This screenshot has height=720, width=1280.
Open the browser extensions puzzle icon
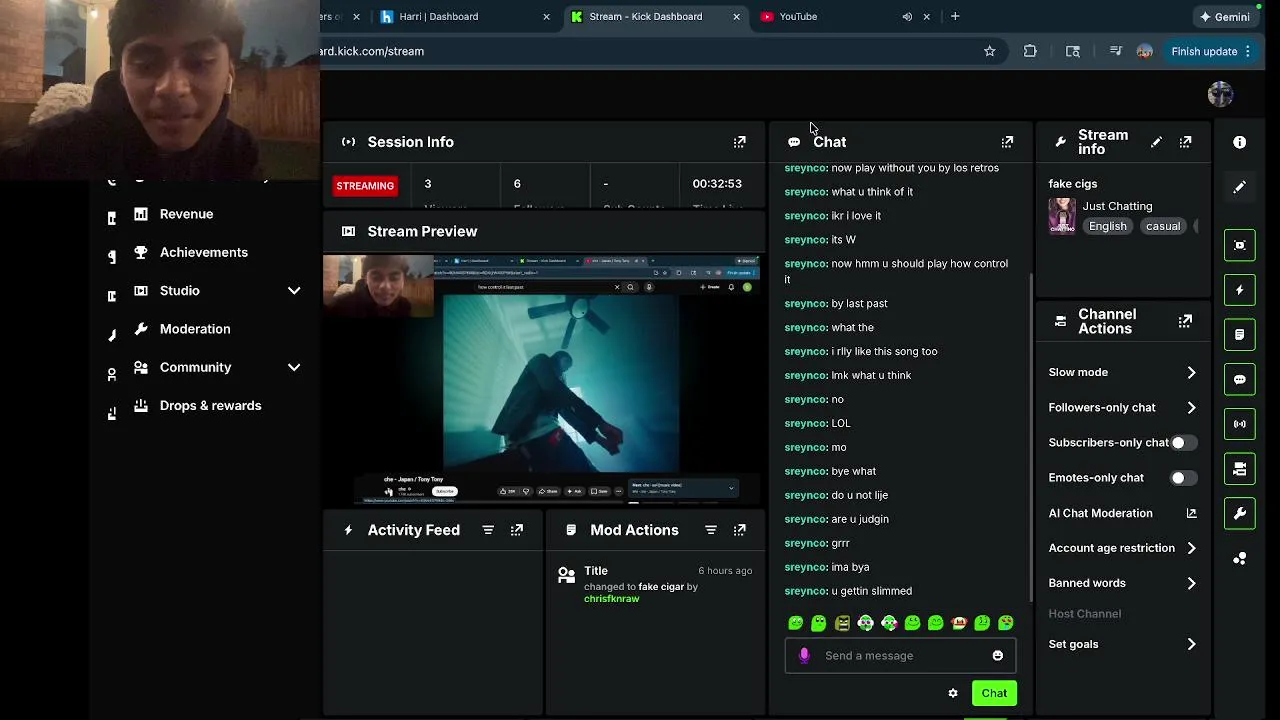pos(1030,51)
